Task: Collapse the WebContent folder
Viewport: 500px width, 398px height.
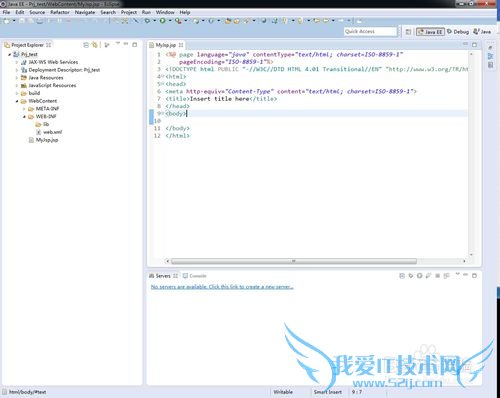Action: 17,101
